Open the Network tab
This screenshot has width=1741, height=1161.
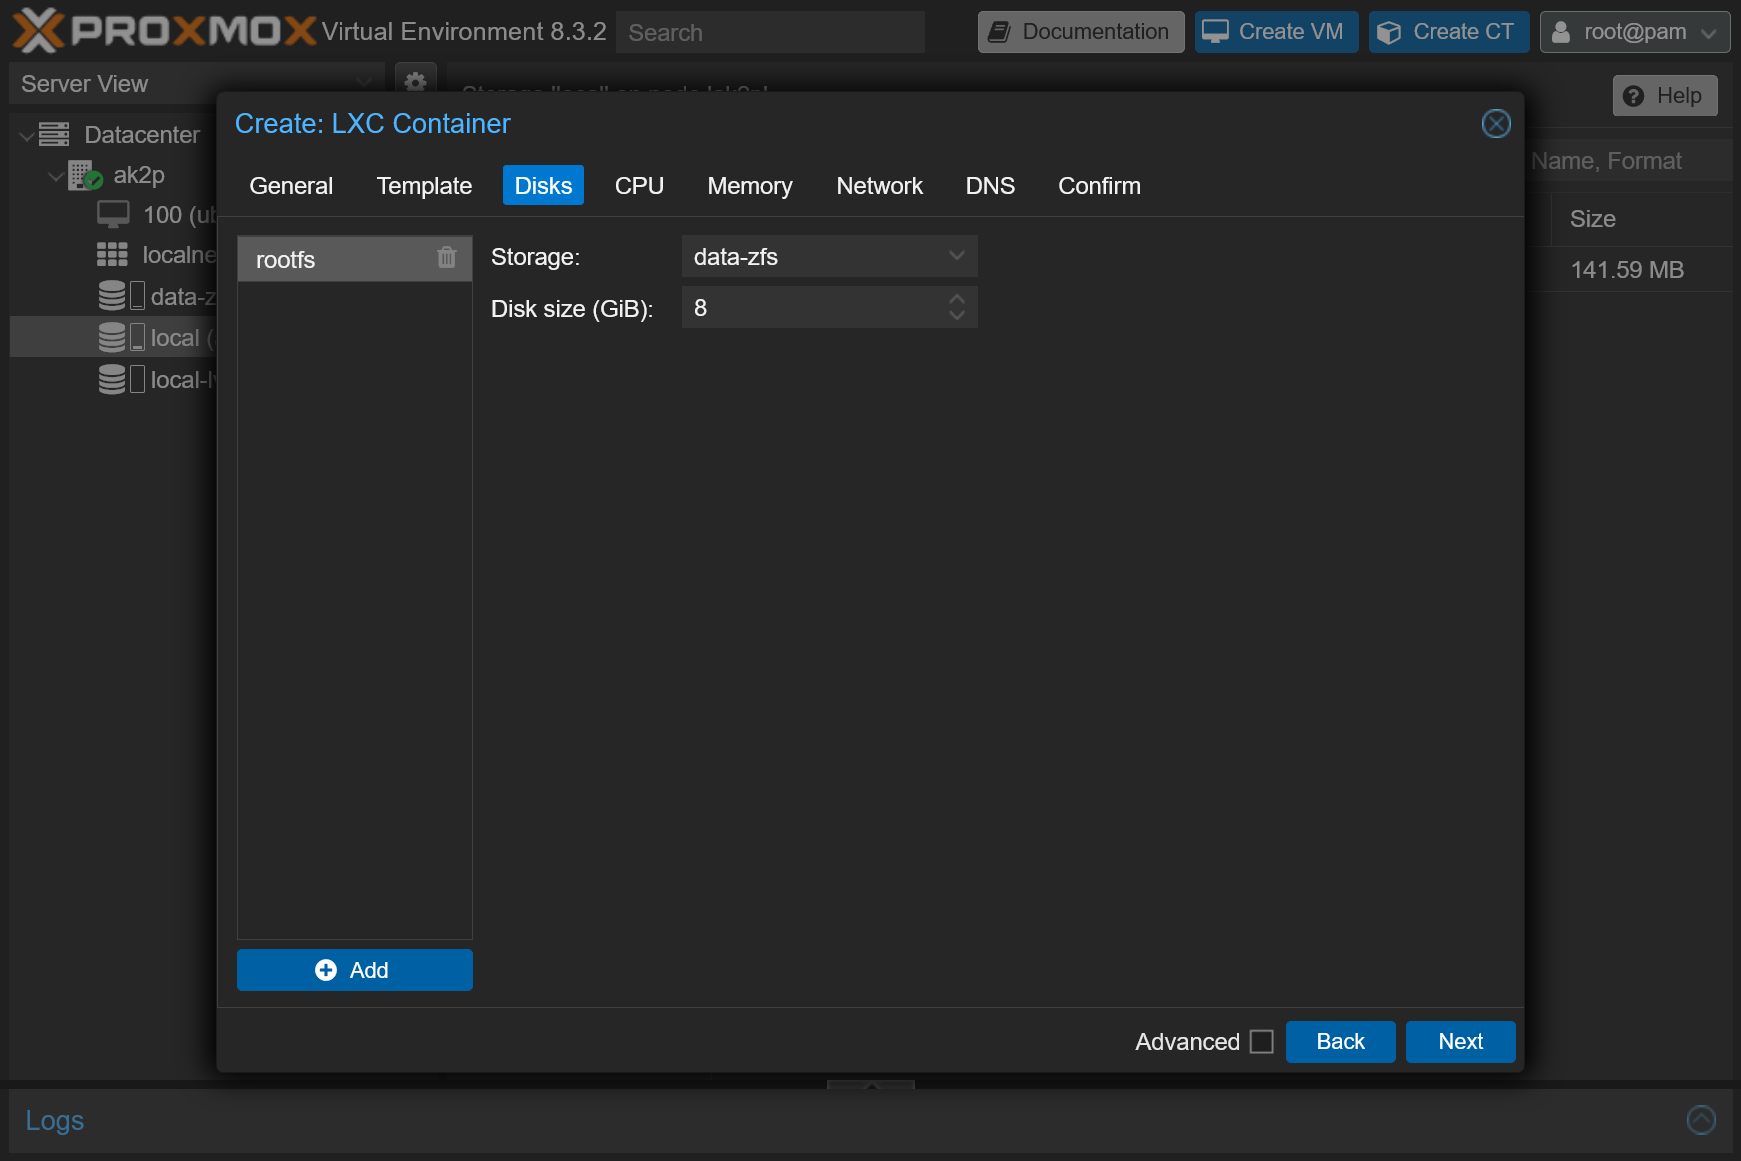click(x=879, y=186)
